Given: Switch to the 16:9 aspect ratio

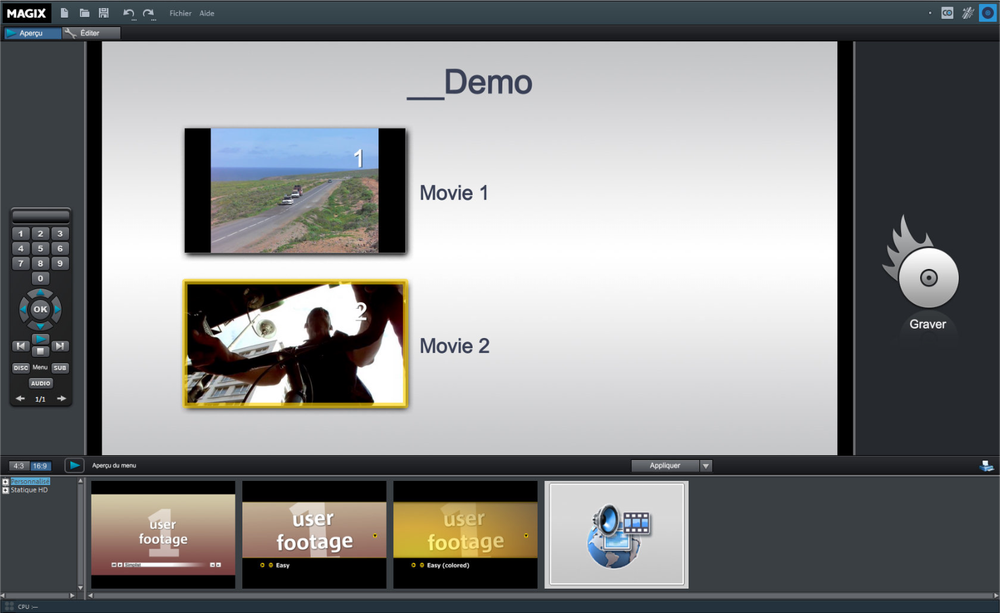Looking at the screenshot, I should (40, 466).
